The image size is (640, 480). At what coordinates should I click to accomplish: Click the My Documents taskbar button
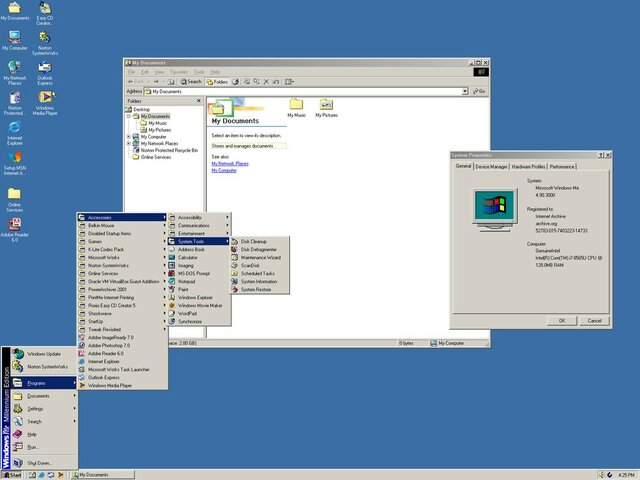point(102,475)
